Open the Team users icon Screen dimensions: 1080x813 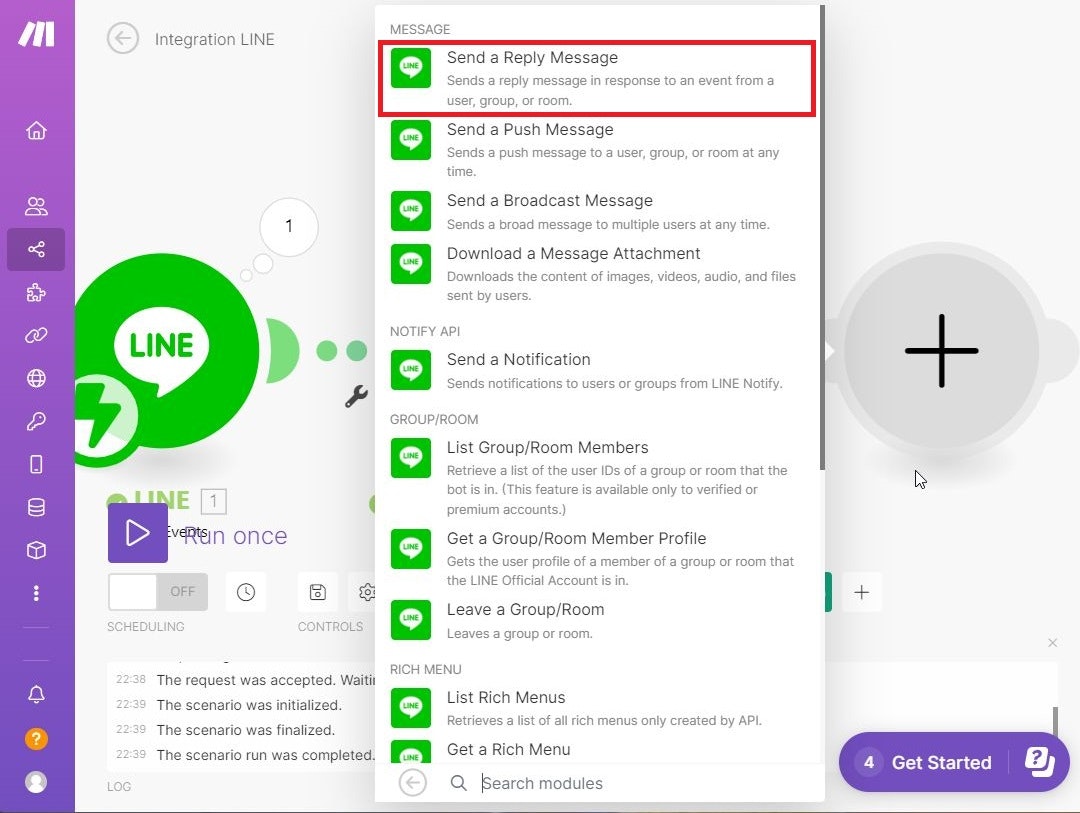click(37, 206)
